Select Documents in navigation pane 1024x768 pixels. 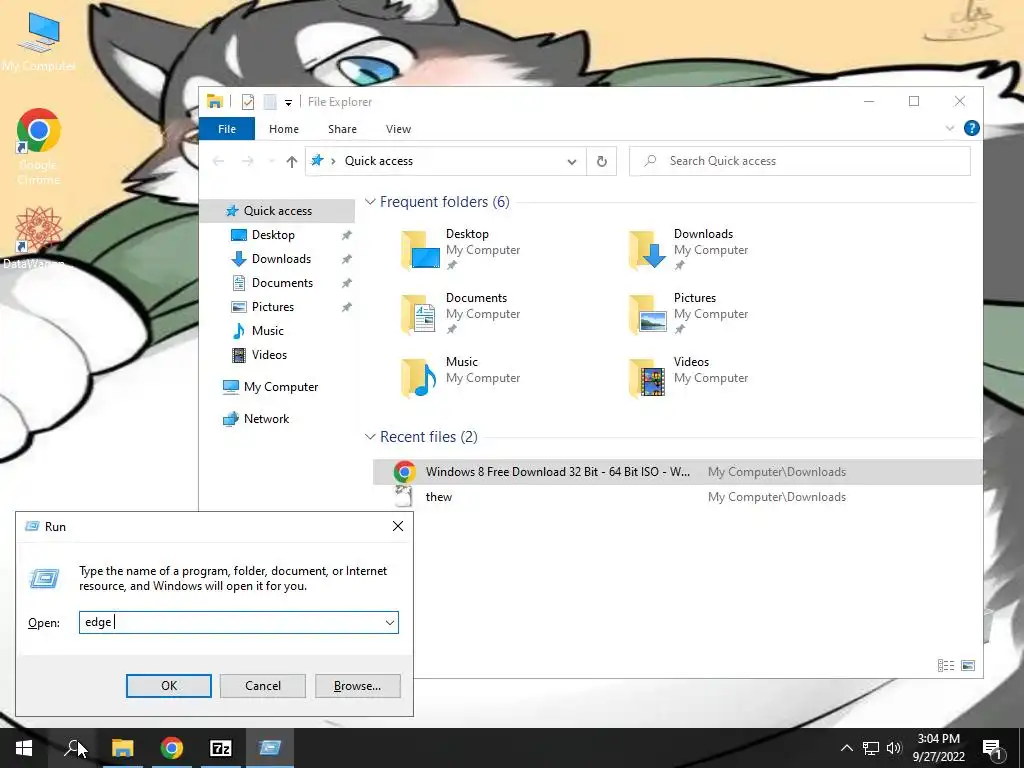(282, 283)
